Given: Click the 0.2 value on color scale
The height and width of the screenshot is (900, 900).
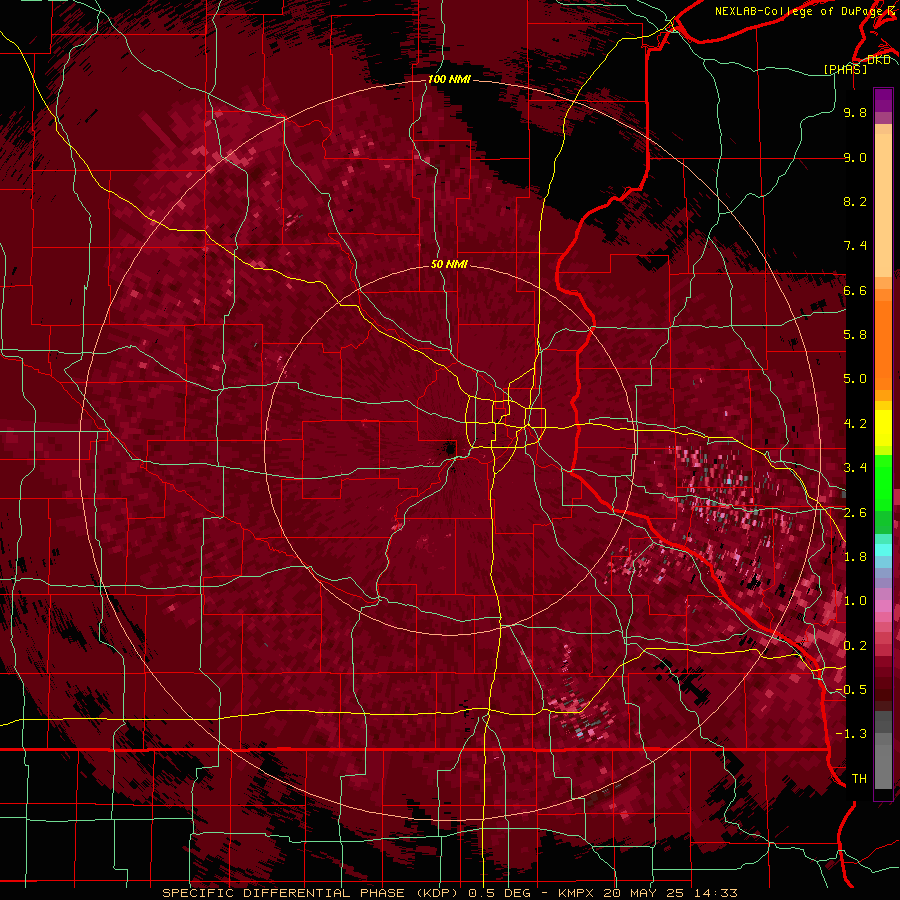Looking at the screenshot, I should coord(855,646).
